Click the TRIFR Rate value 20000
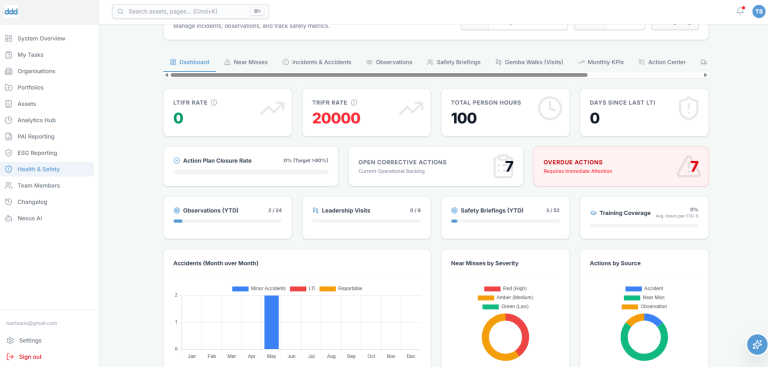The image size is (768, 367). [336, 118]
